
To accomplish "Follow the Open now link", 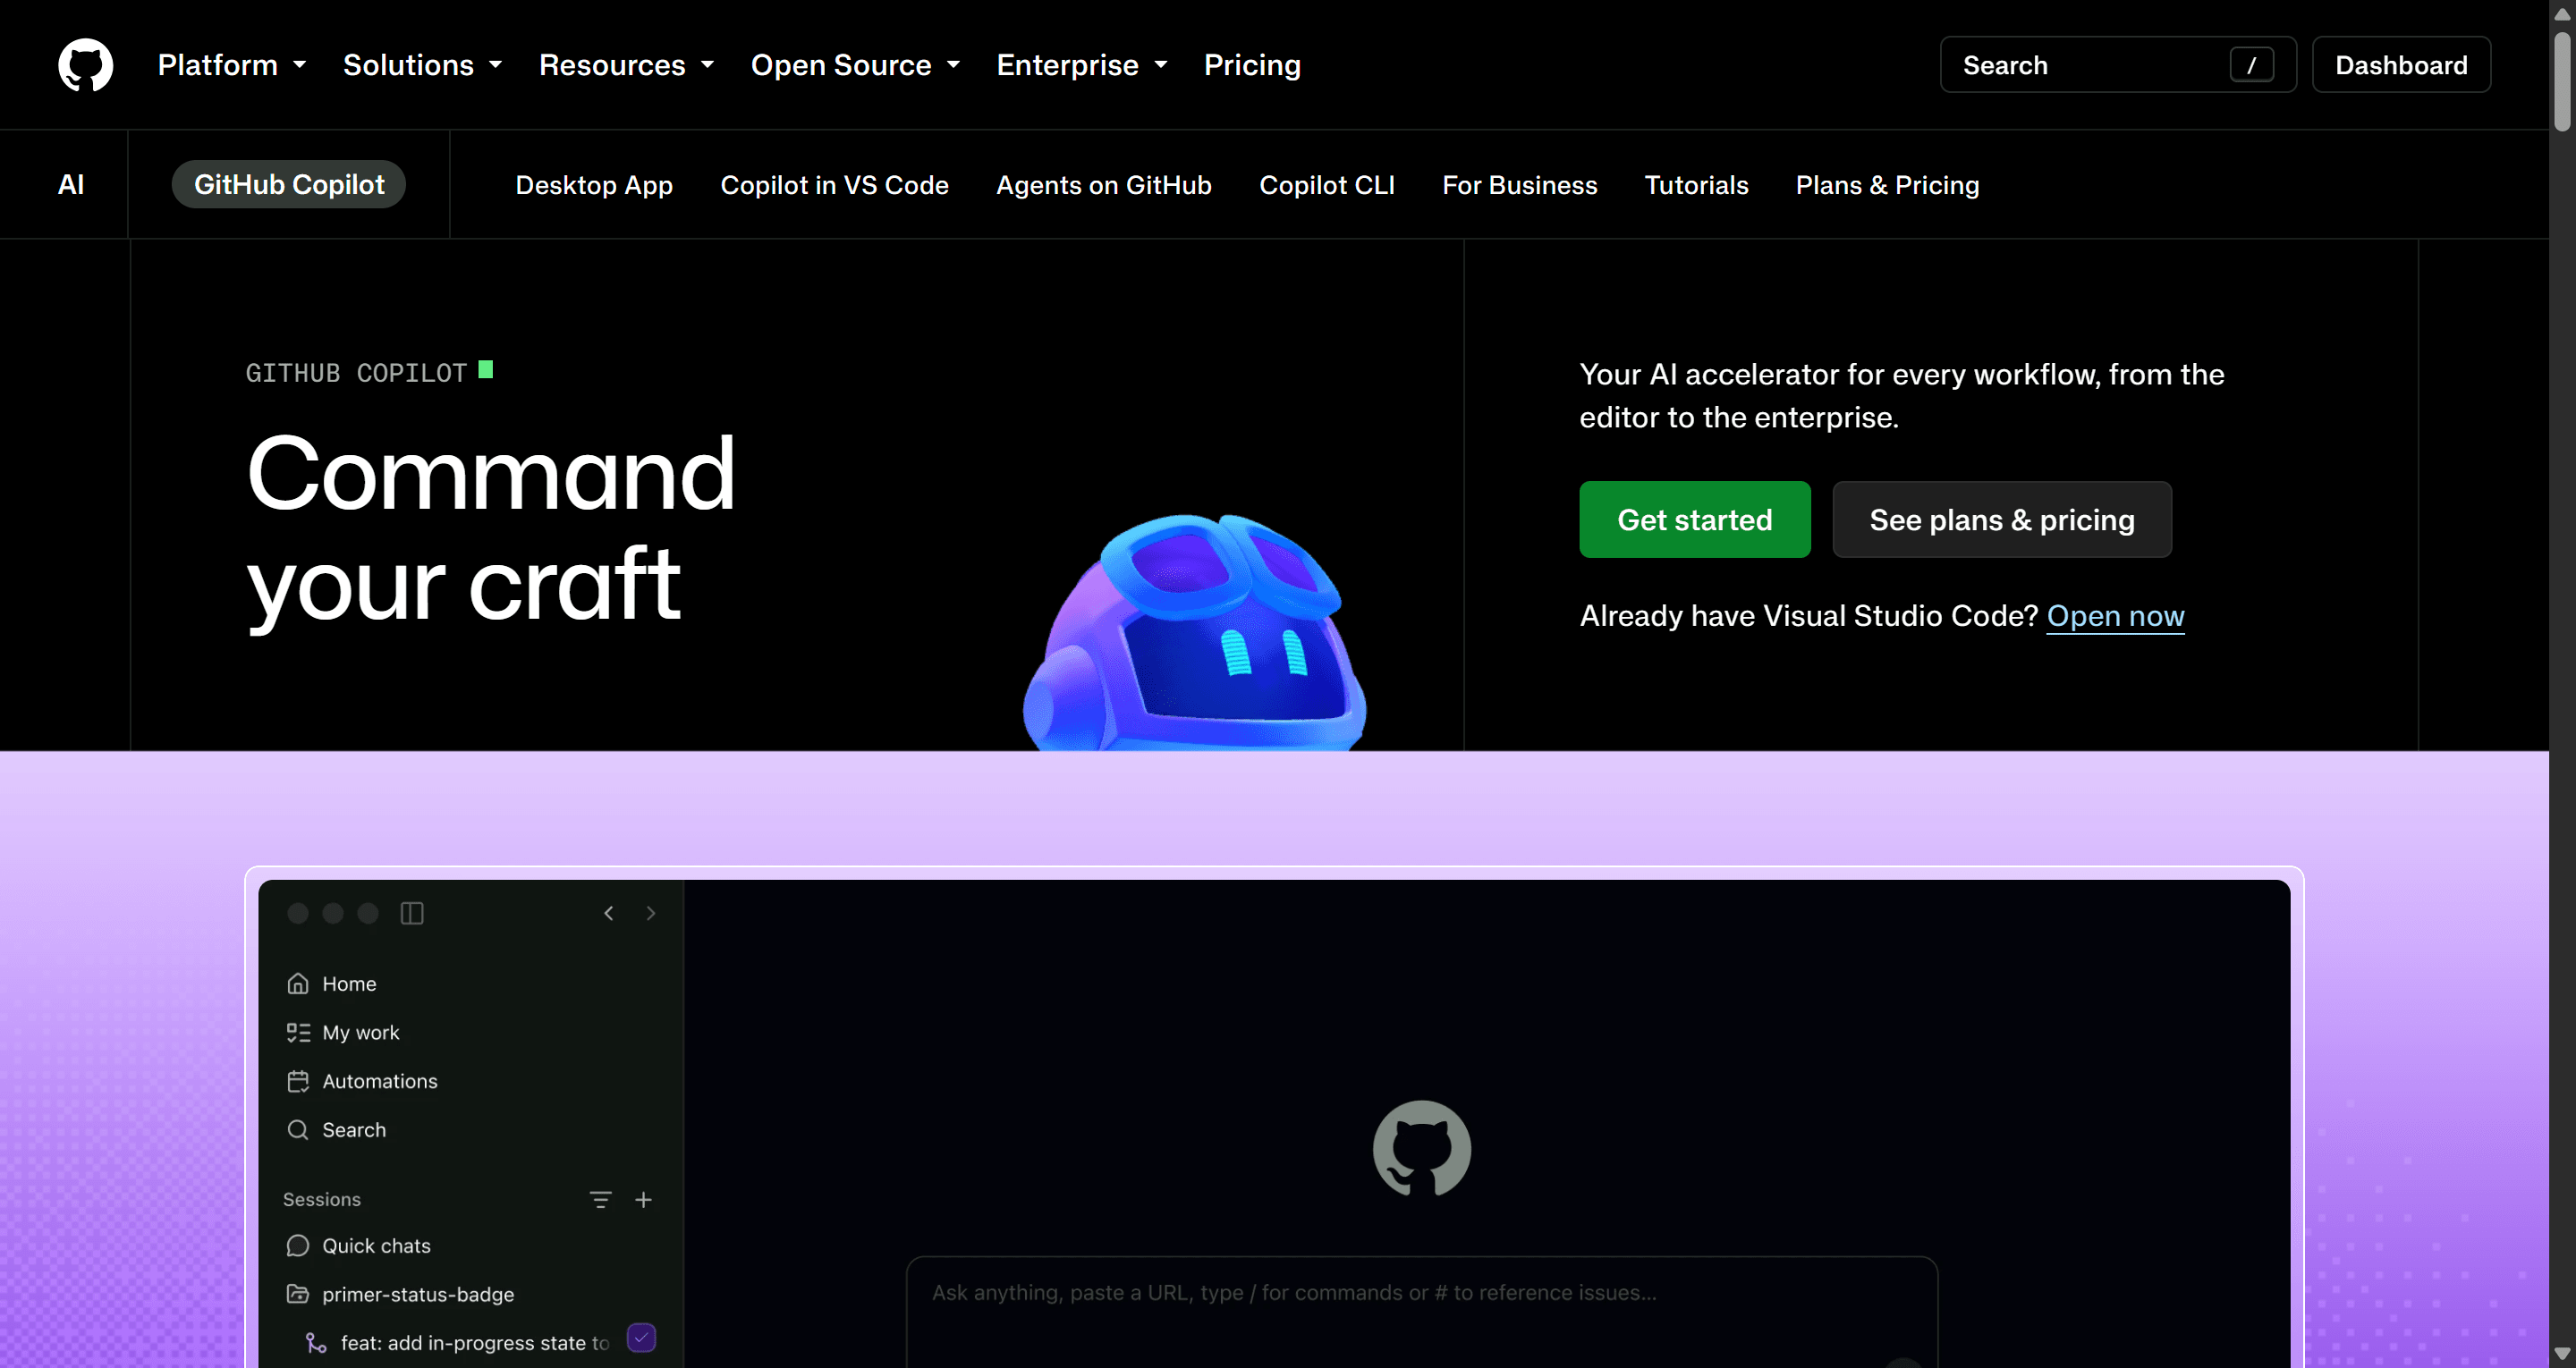I will [2115, 616].
